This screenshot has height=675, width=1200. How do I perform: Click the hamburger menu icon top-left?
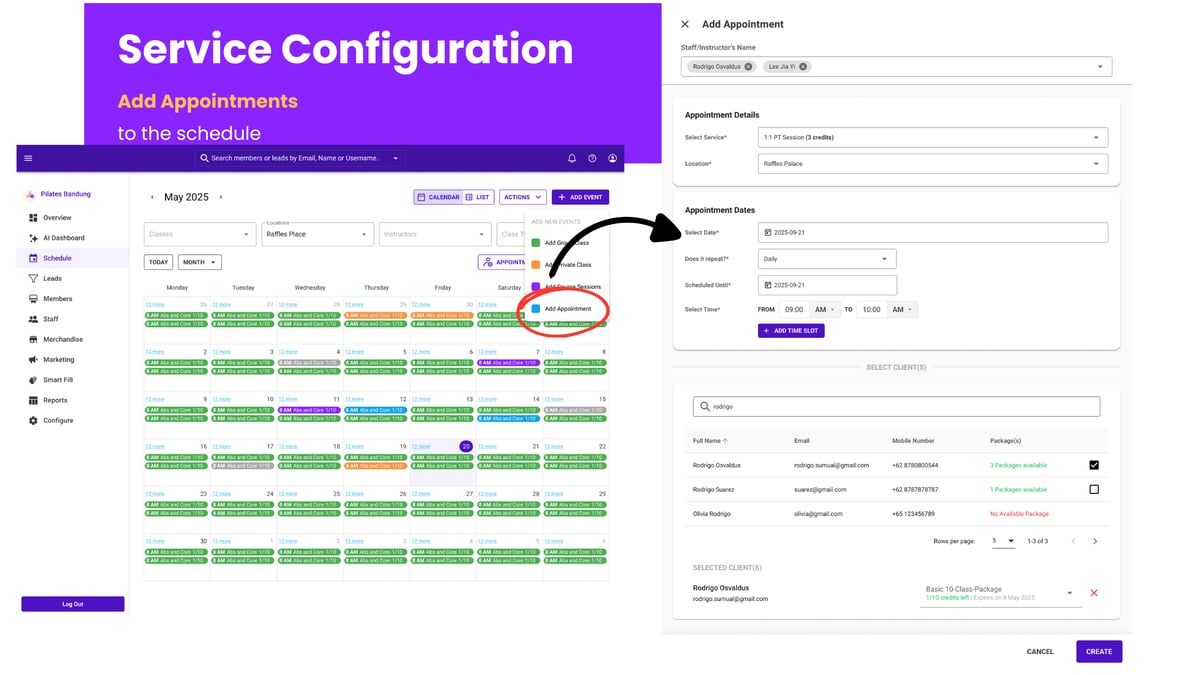point(28,158)
